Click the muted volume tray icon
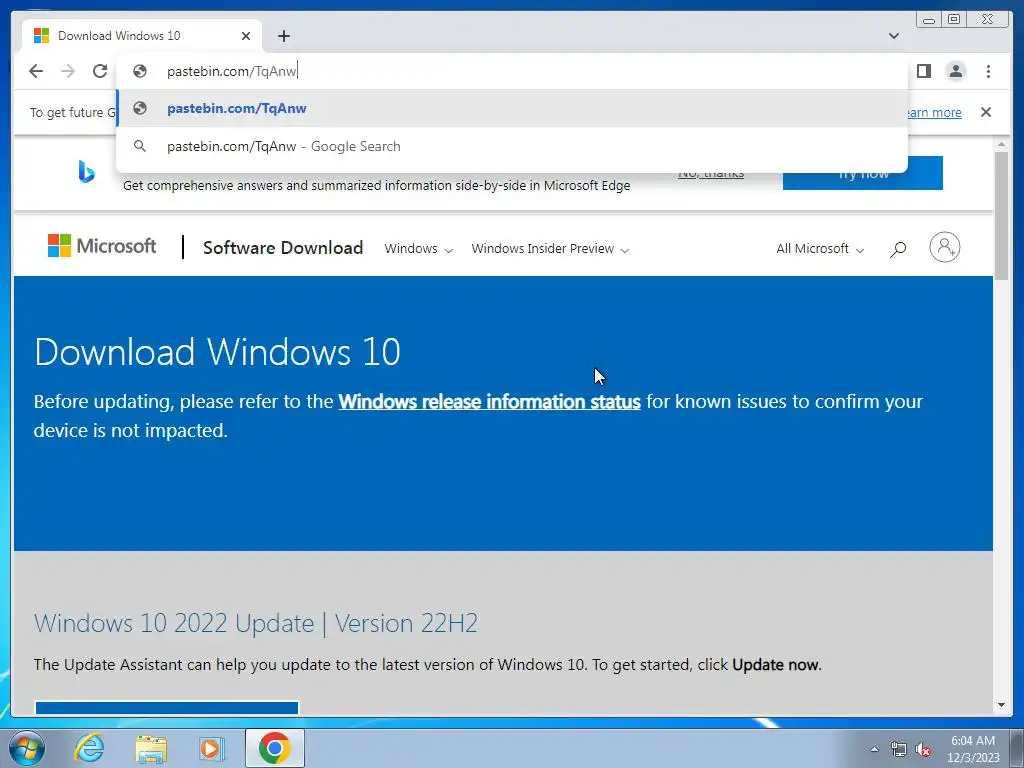Image resolution: width=1024 pixels, height=768 pixels. pyautogui.click(x=923, y=749)
